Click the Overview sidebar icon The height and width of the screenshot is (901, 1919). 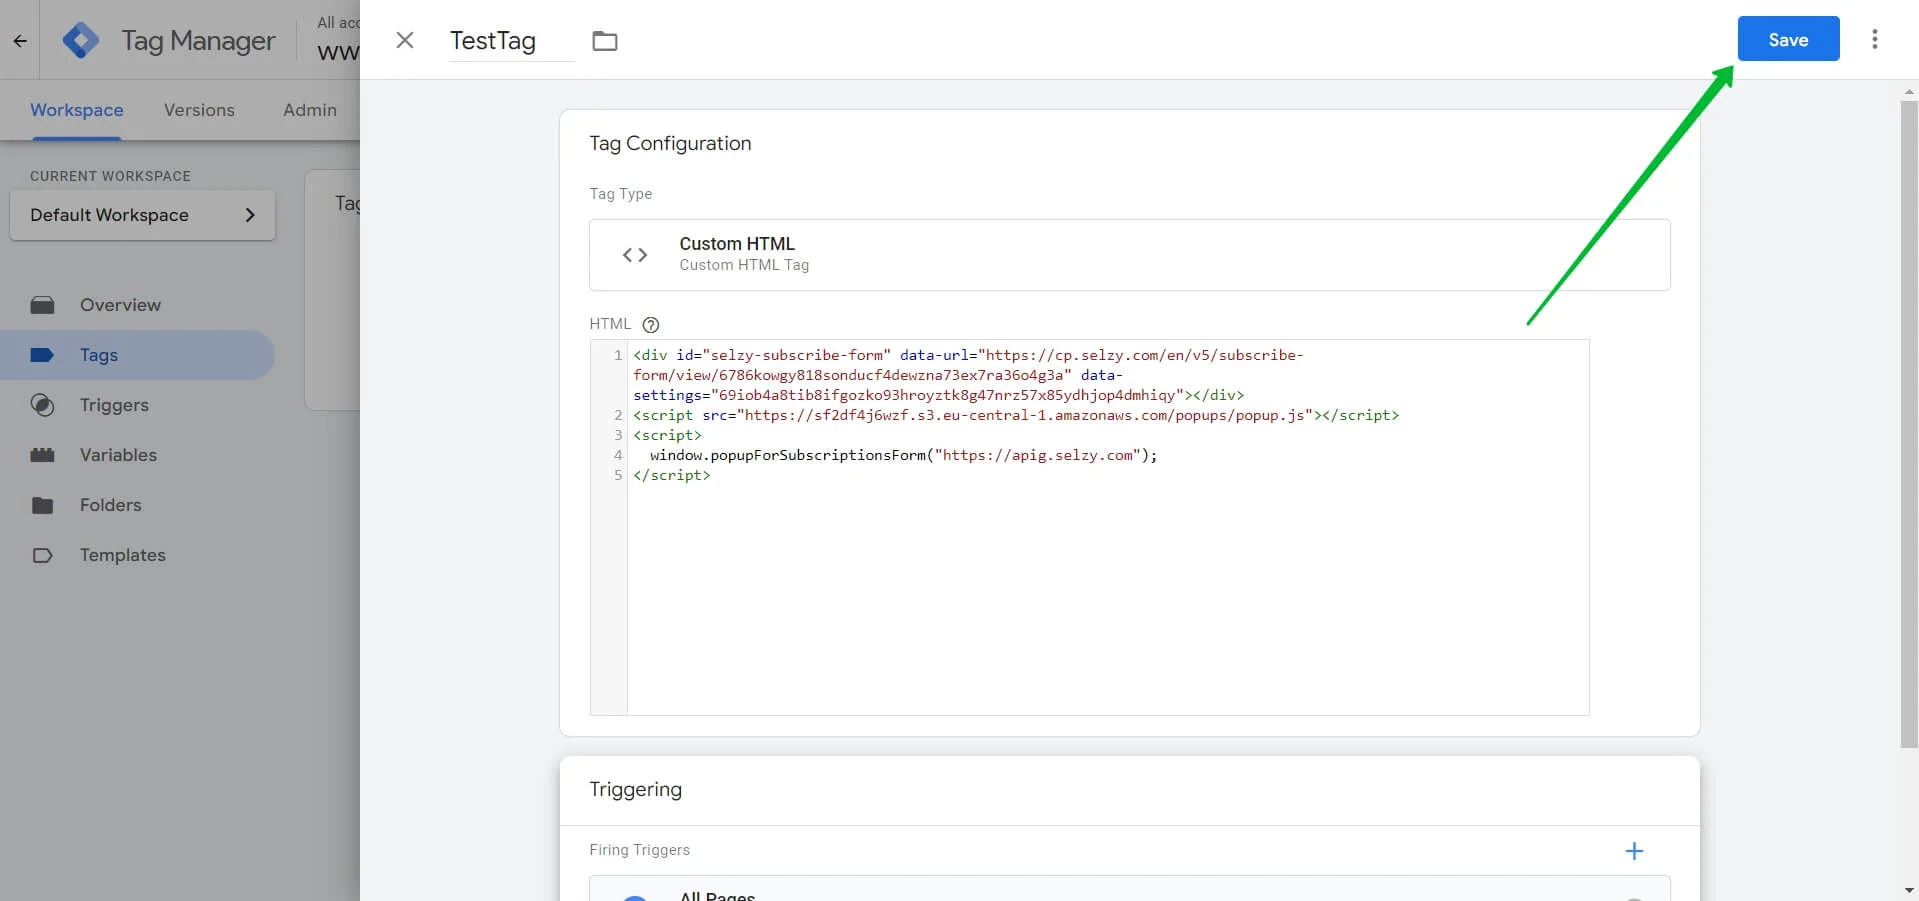coord(42,305)
